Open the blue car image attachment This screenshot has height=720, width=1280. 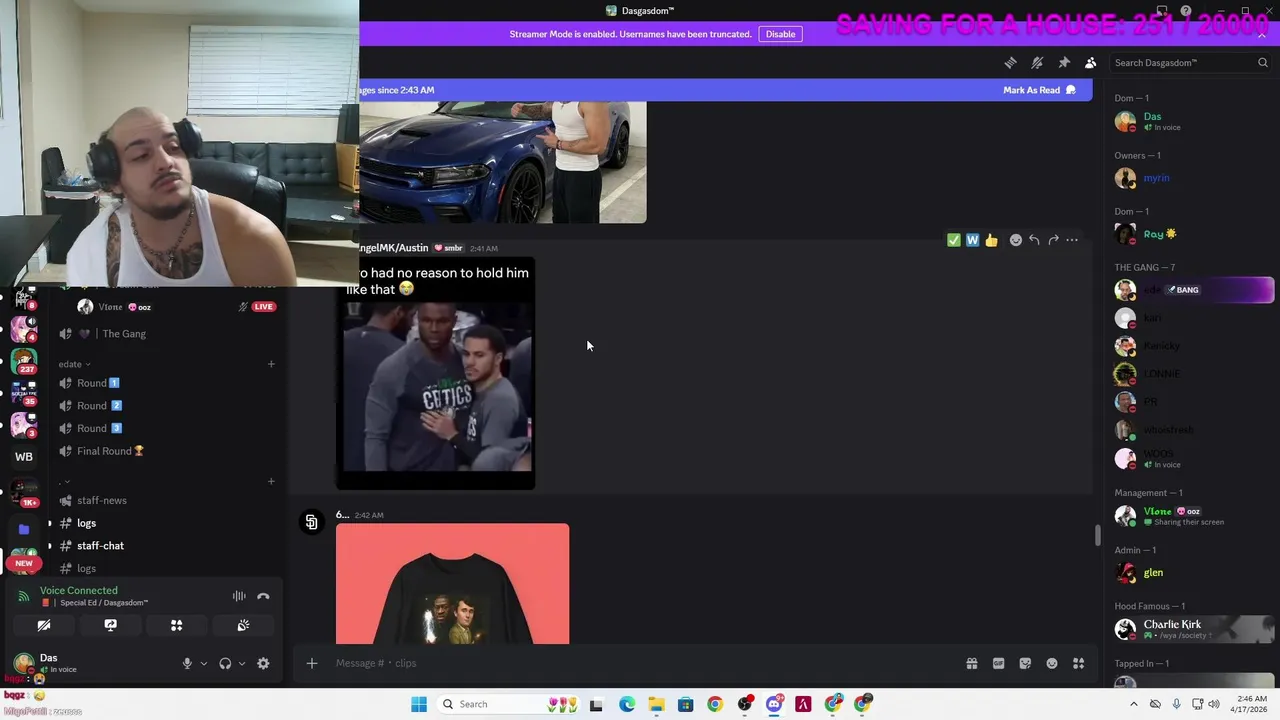pyautogui.click(x=503, y=162)
